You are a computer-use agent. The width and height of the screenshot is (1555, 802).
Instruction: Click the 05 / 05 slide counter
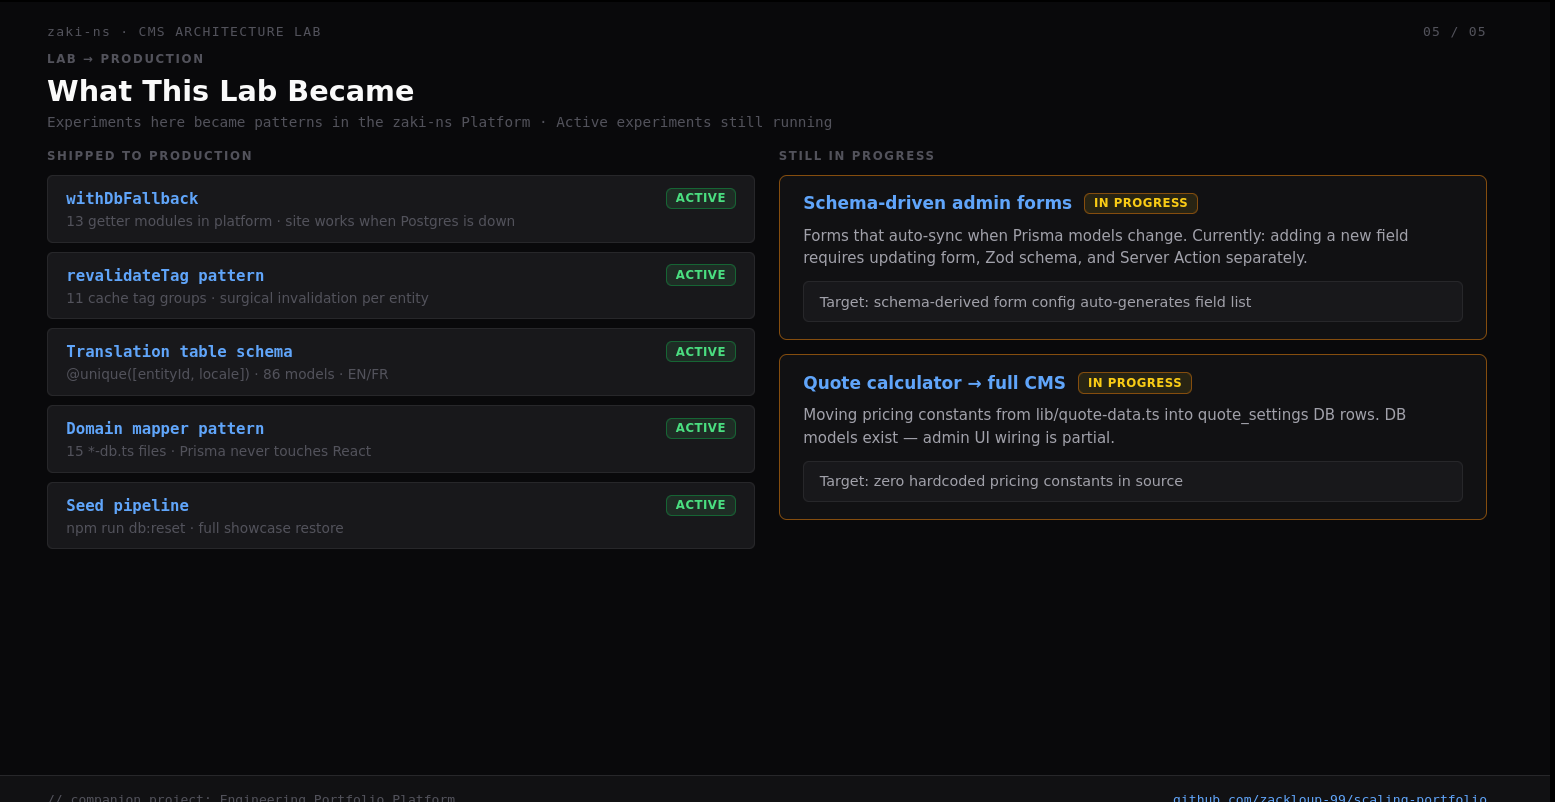coord(1455,31)
